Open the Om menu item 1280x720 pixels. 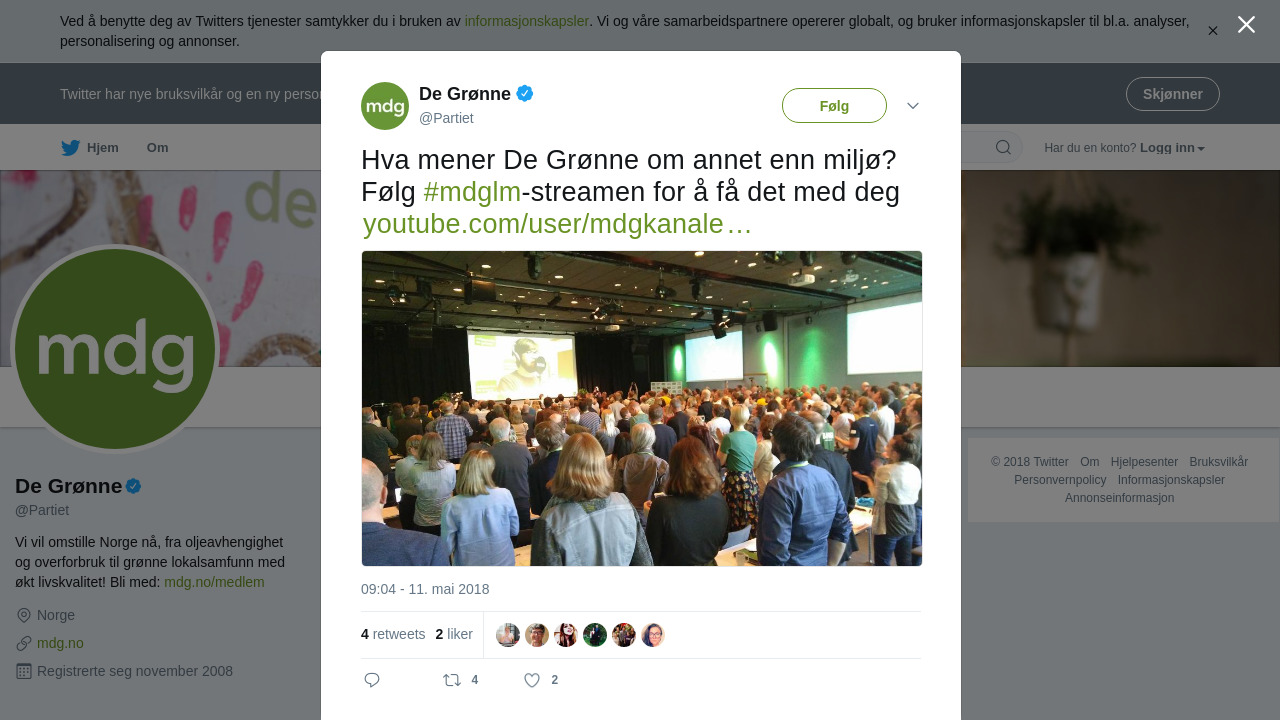(158, 148)
